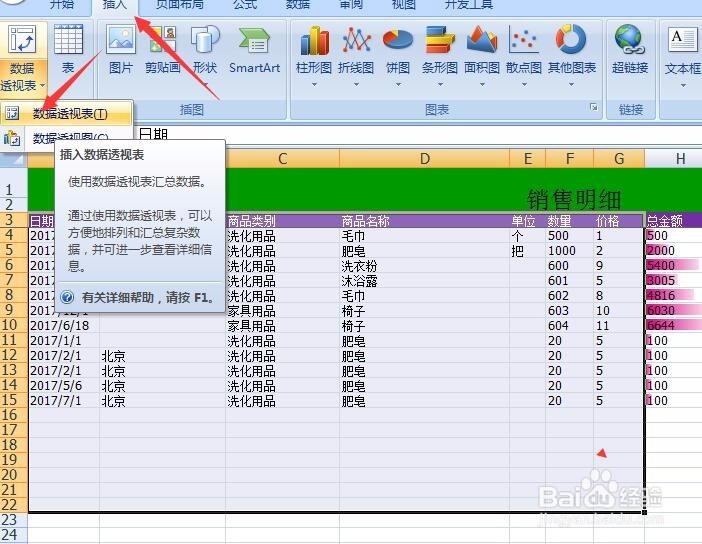Insert Scatter chart (散点图) icon

point(524,40)
